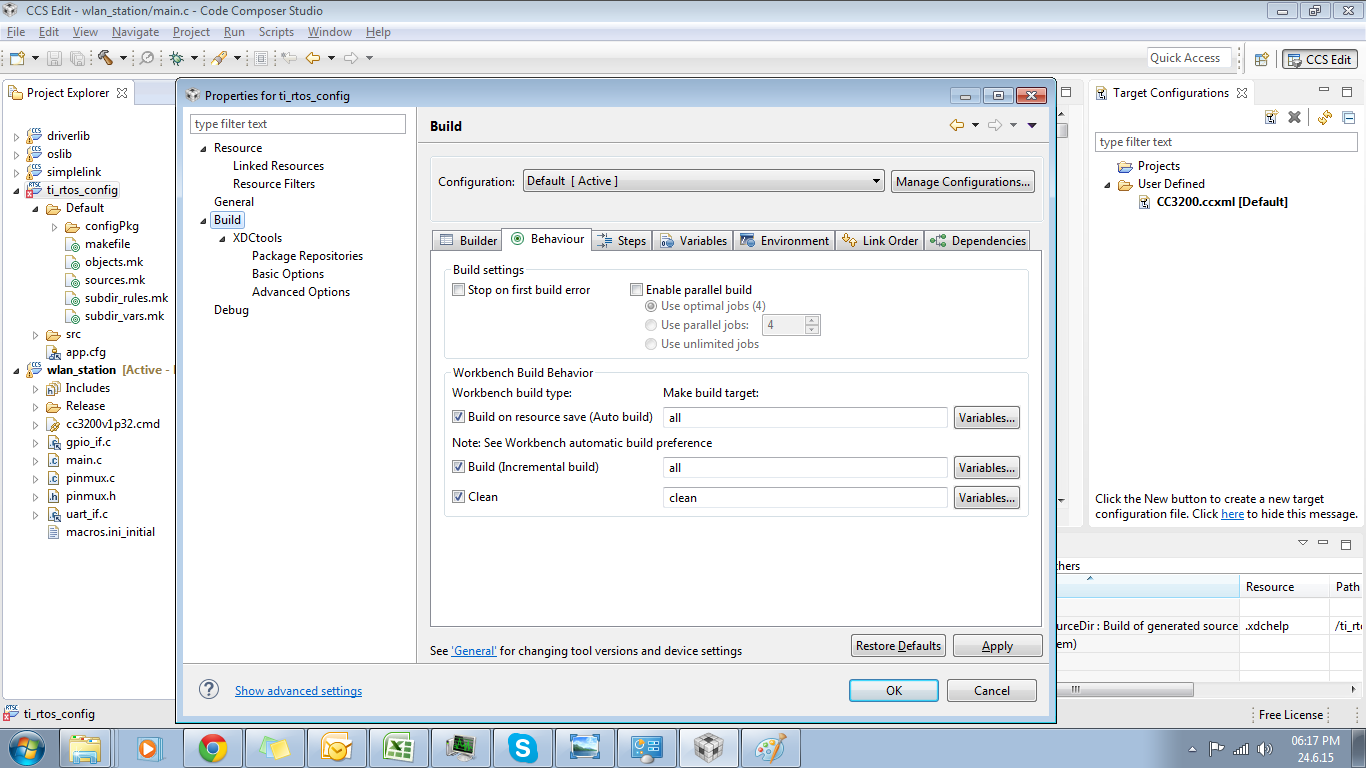Click the Quick Access field
Viewport: 1372px width, 784px height.
1188,58
